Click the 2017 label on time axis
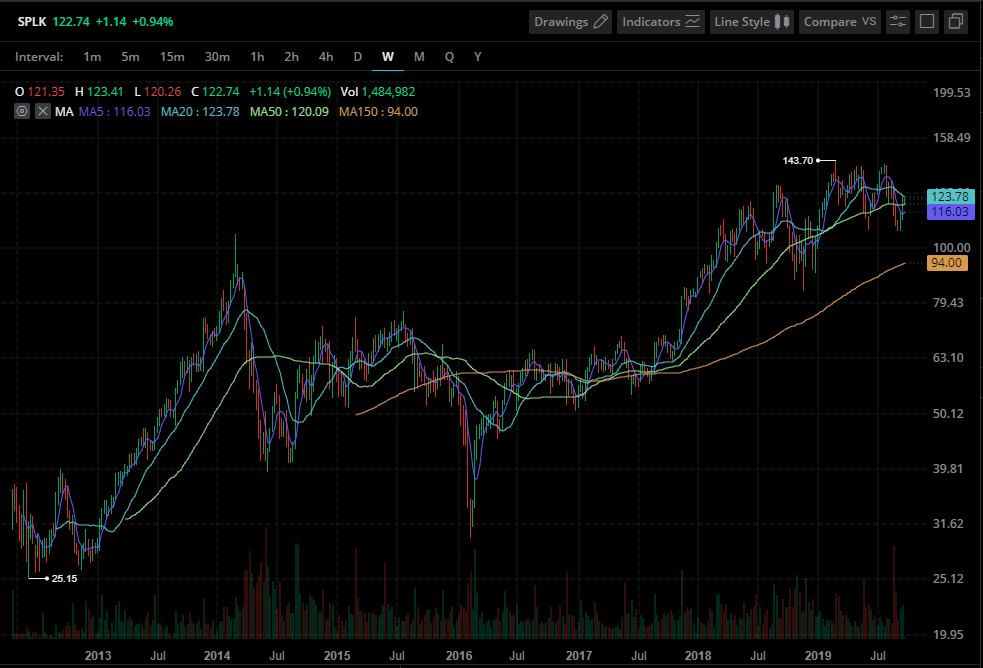The height and width of the screenshot is (668, 983). click(579, 655)
